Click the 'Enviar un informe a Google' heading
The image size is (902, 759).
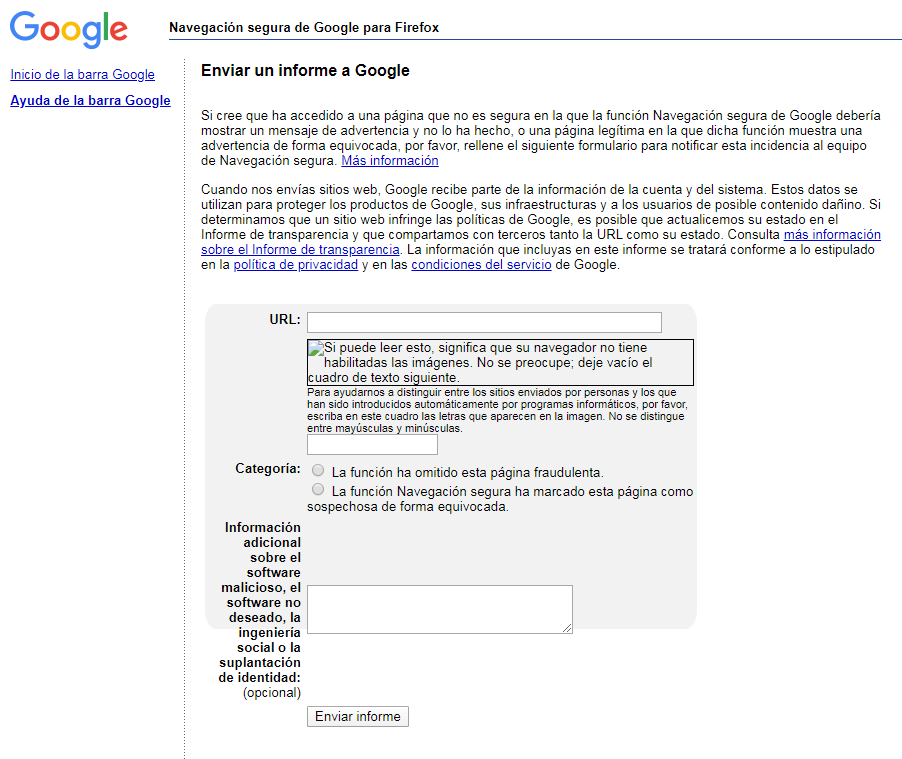click(305, 70)
